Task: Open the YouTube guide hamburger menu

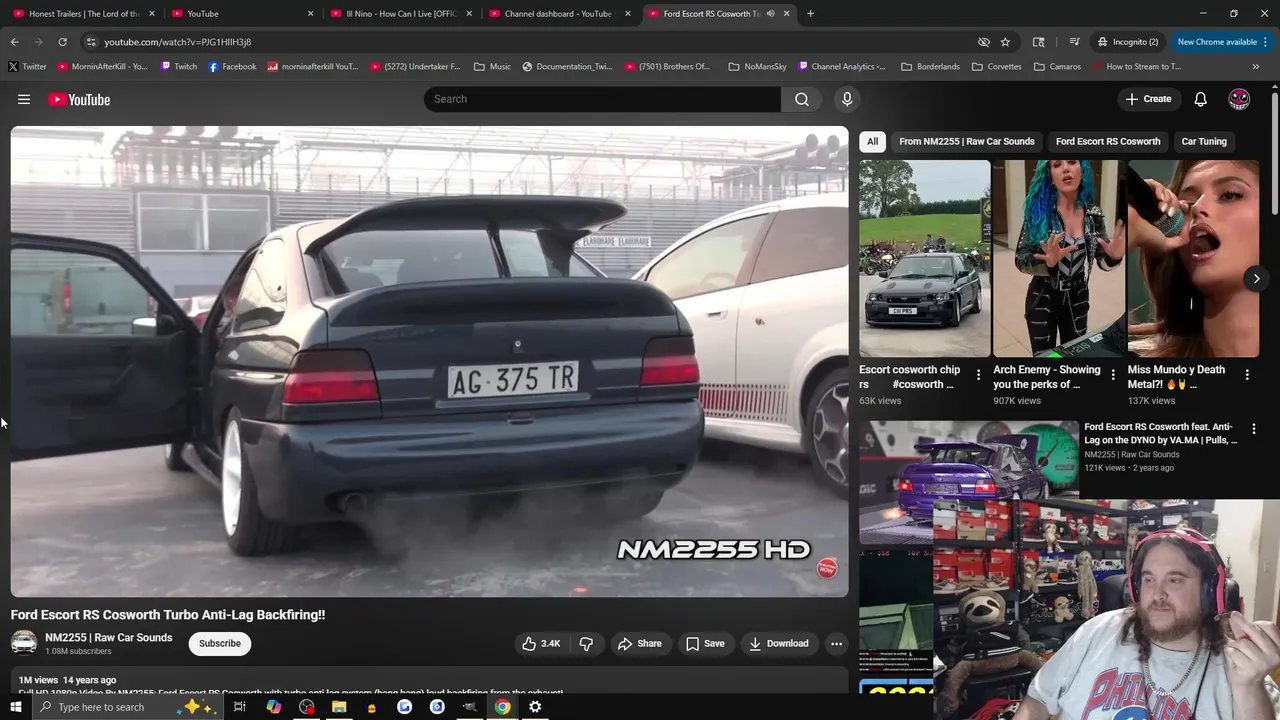Action: pos(24,99)
